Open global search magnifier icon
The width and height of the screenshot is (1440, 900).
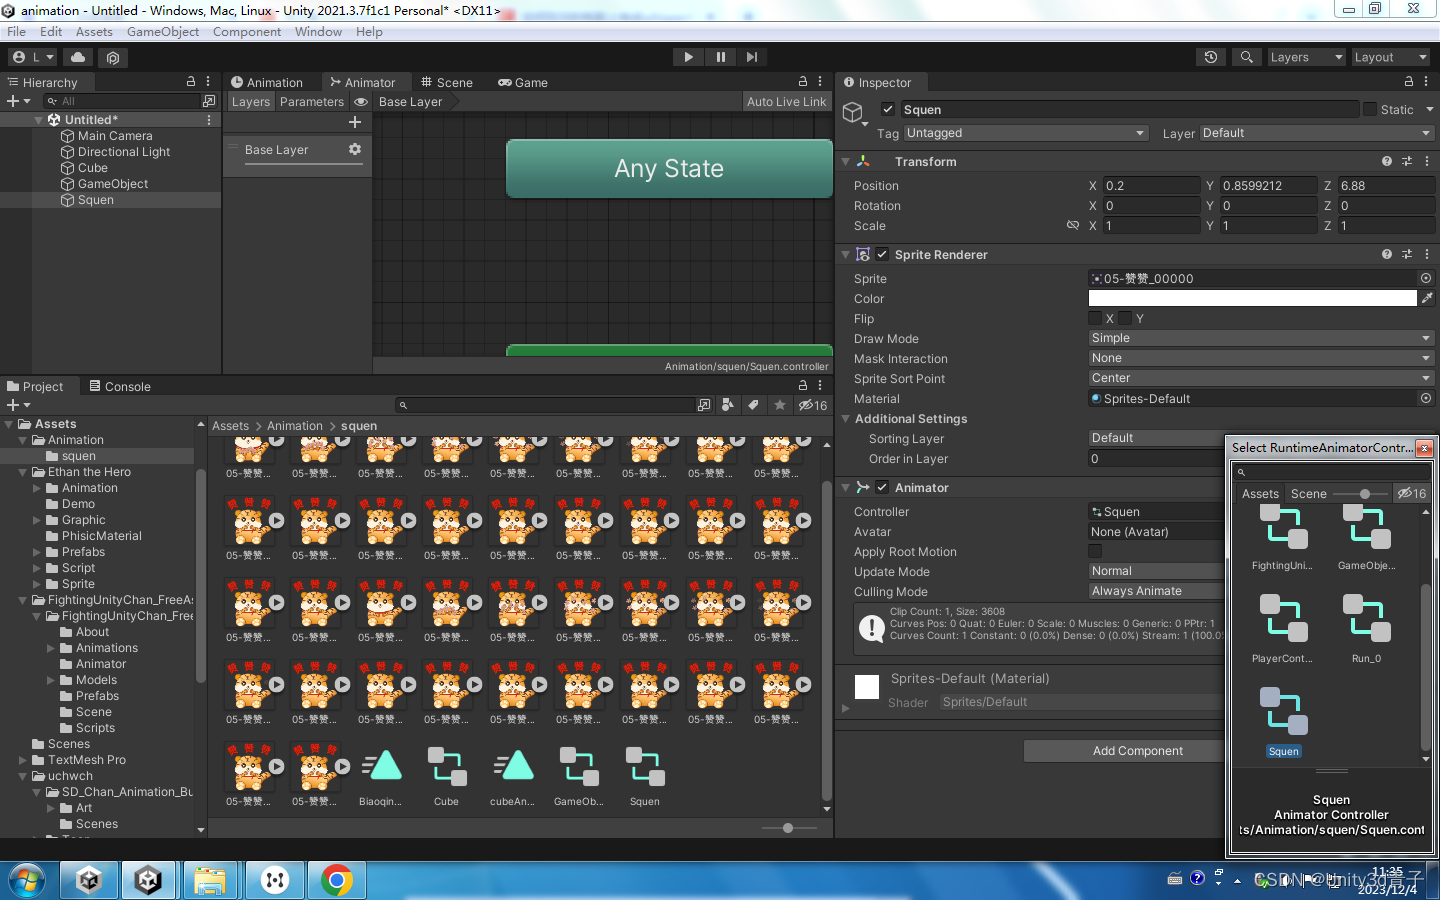1246,57
